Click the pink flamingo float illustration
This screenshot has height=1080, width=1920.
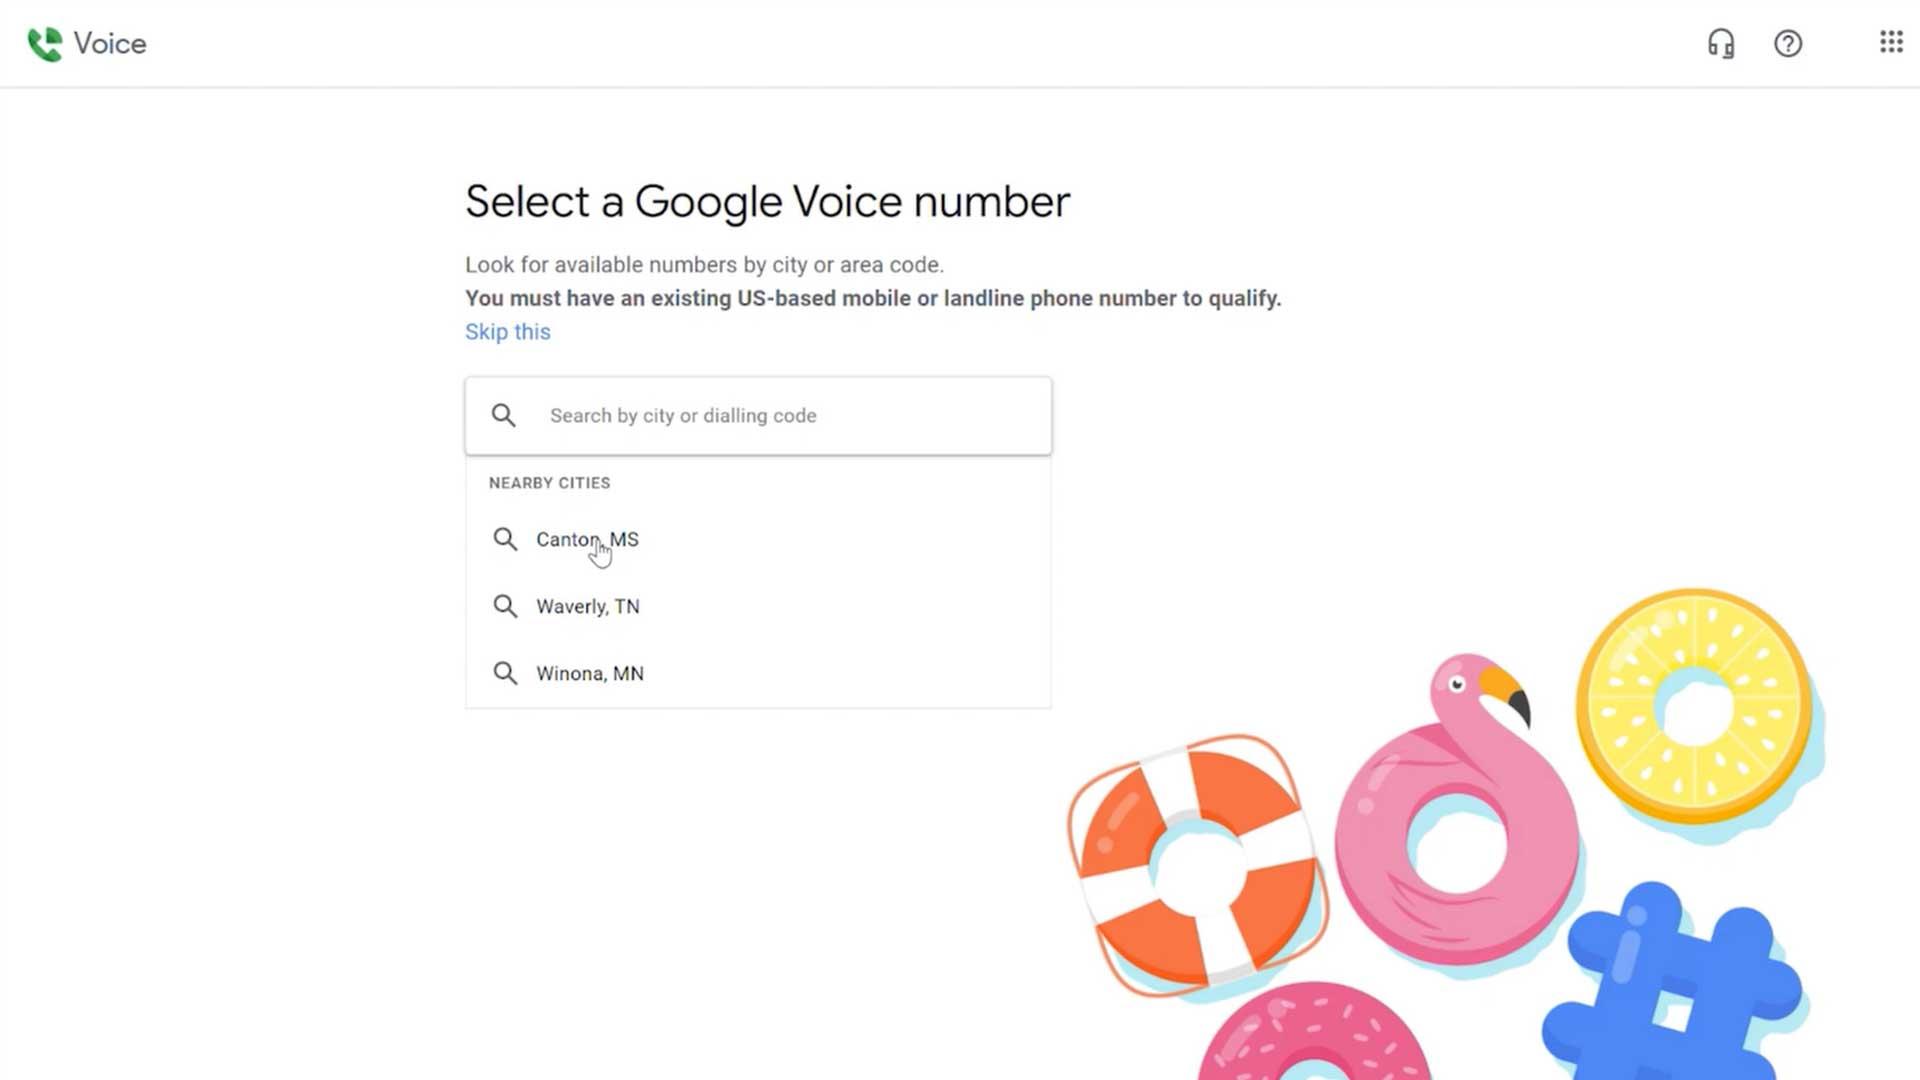1458,810
